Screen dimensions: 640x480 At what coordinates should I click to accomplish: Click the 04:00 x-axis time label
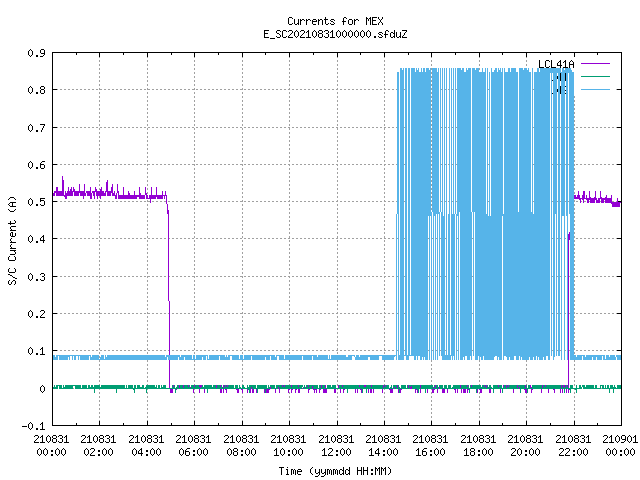tap(147, 452)
